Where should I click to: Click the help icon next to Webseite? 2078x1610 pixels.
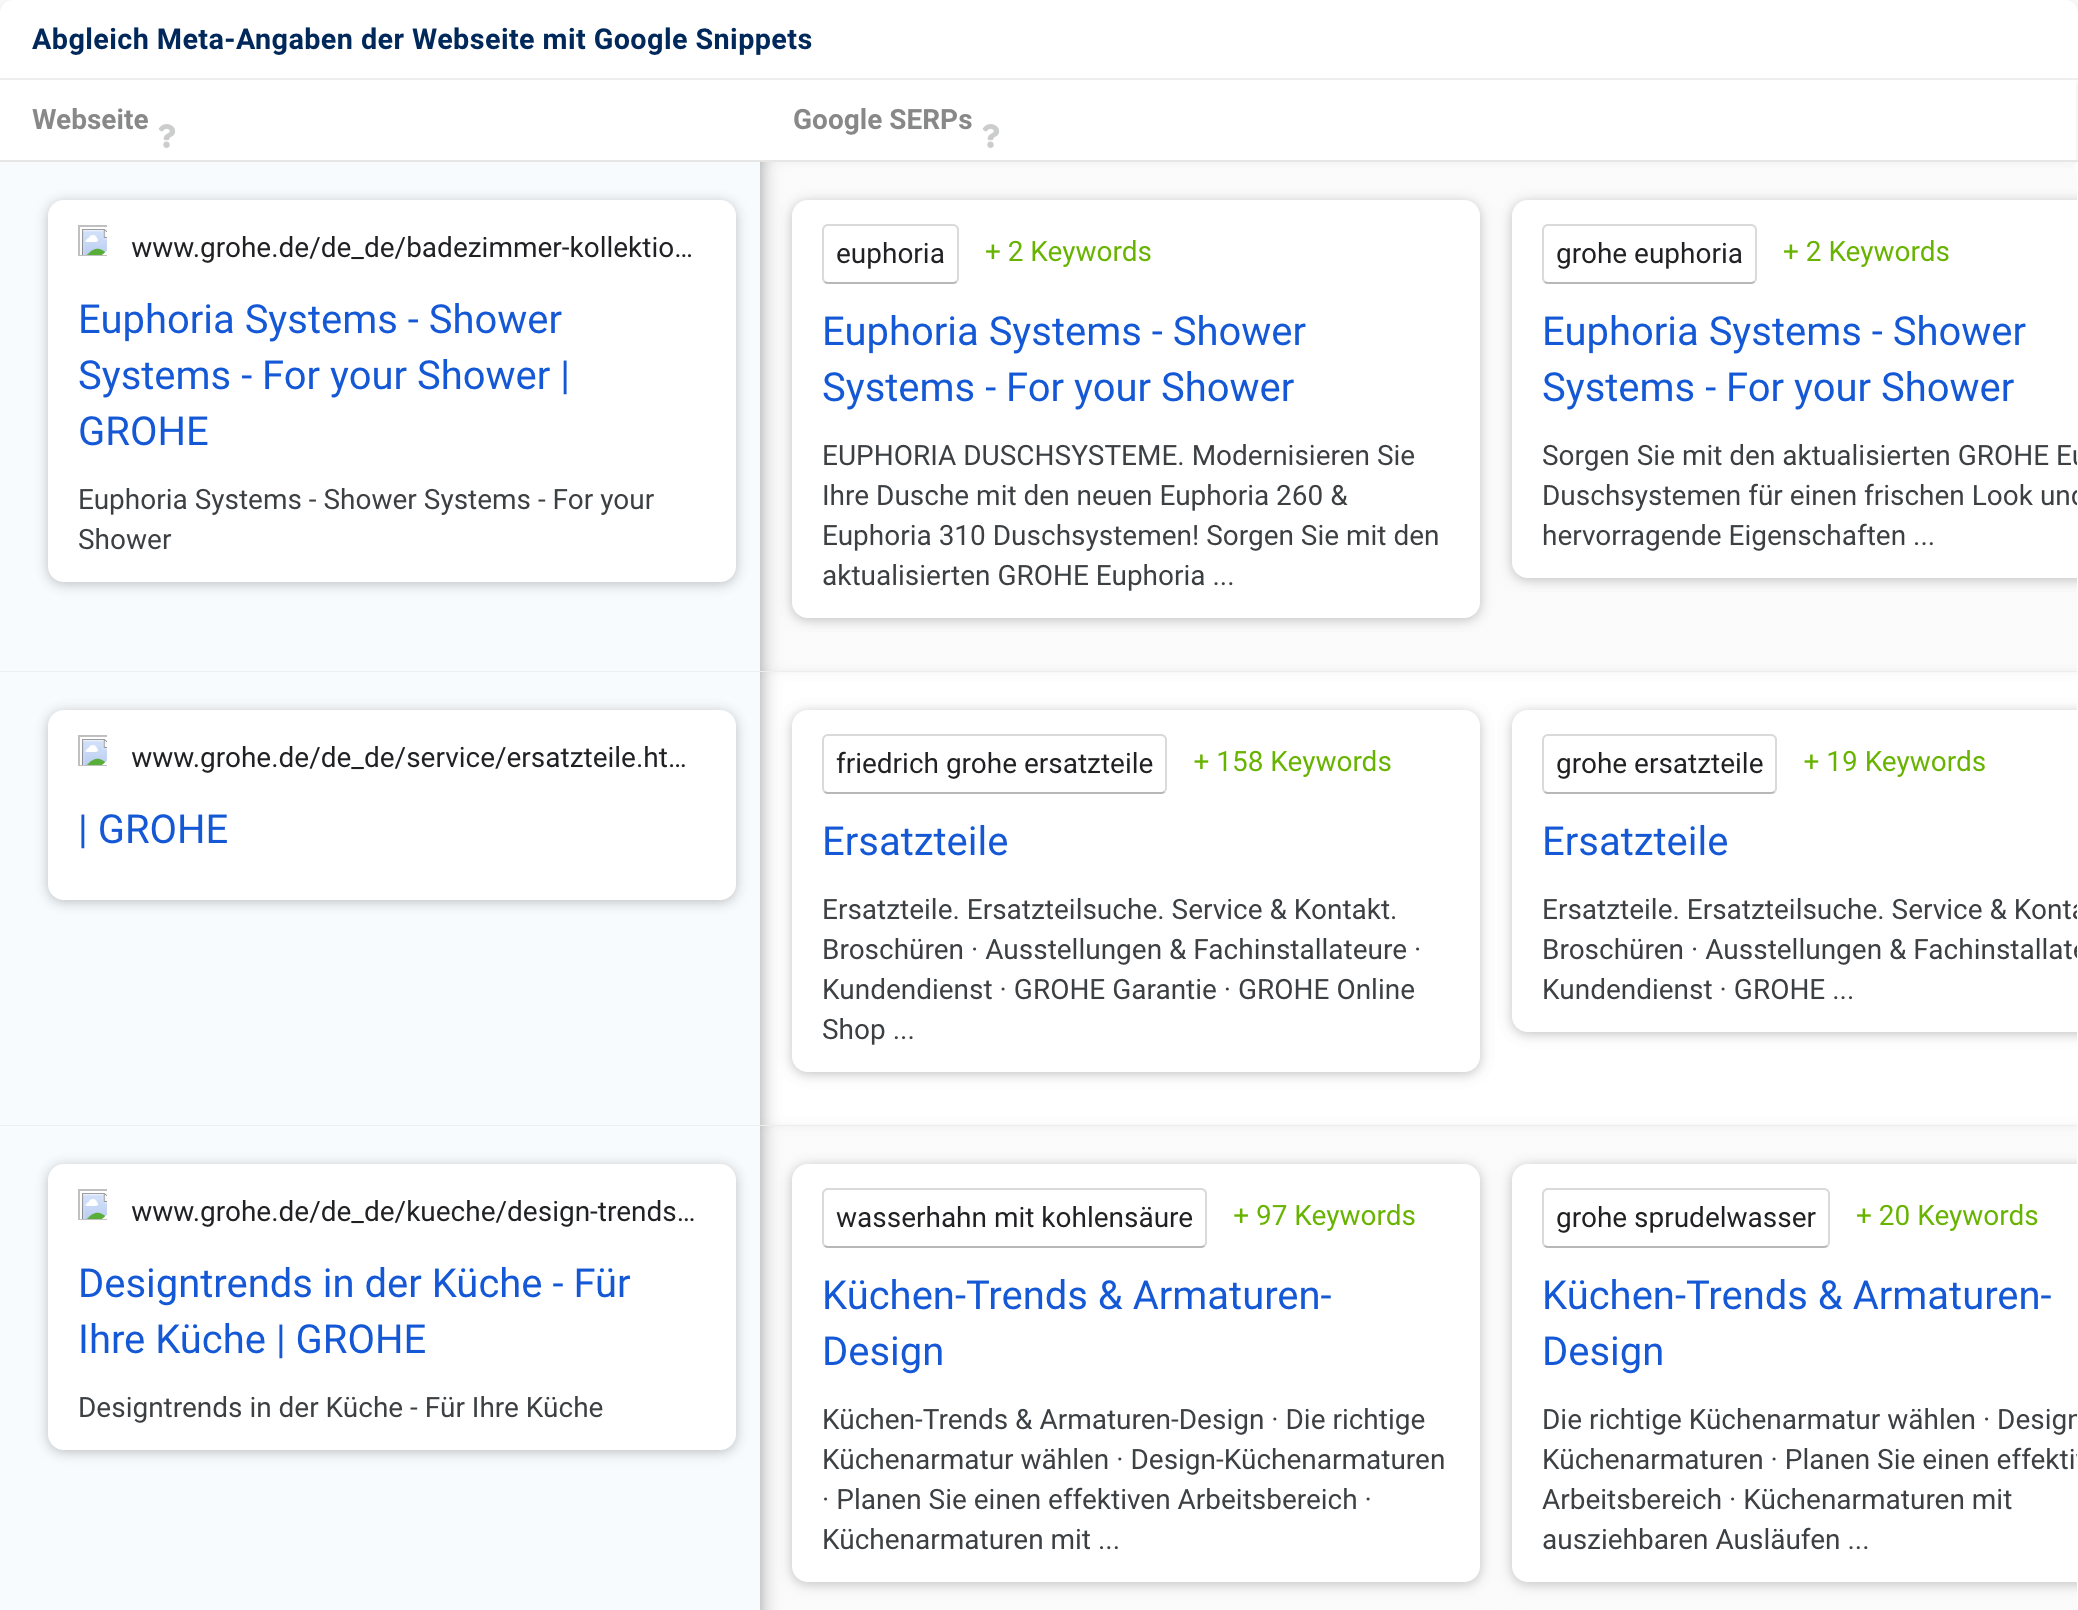167,135
